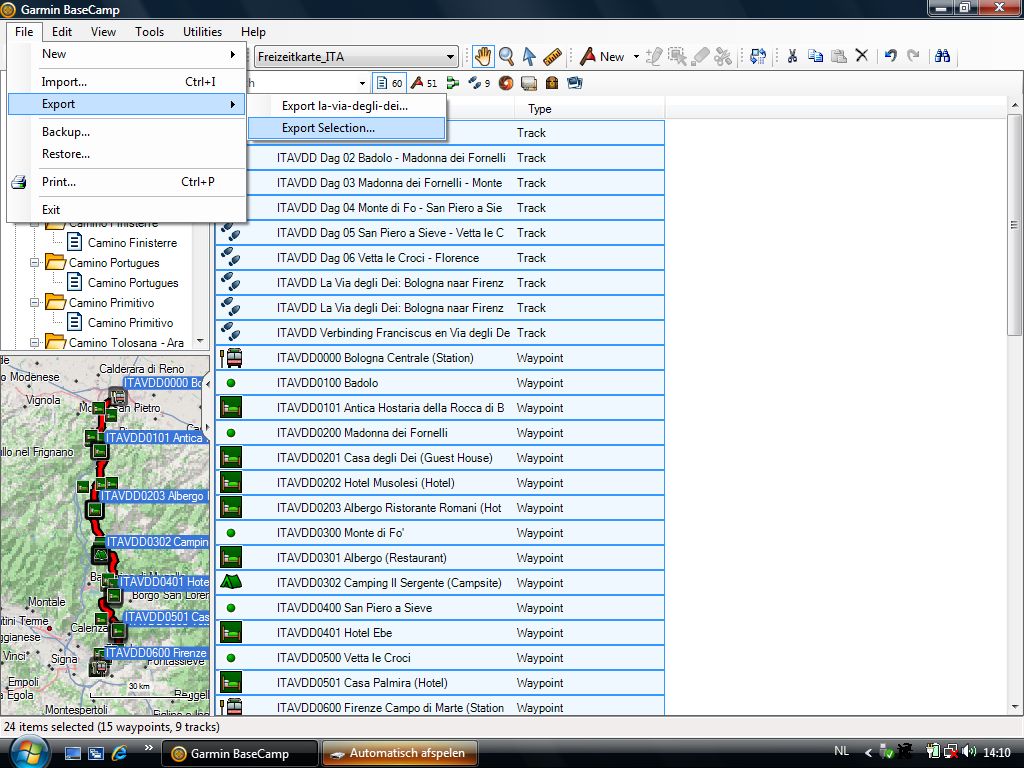Click the Type column header
The height and width of the screenshot is (768, 1024).
tap(540, 109)
